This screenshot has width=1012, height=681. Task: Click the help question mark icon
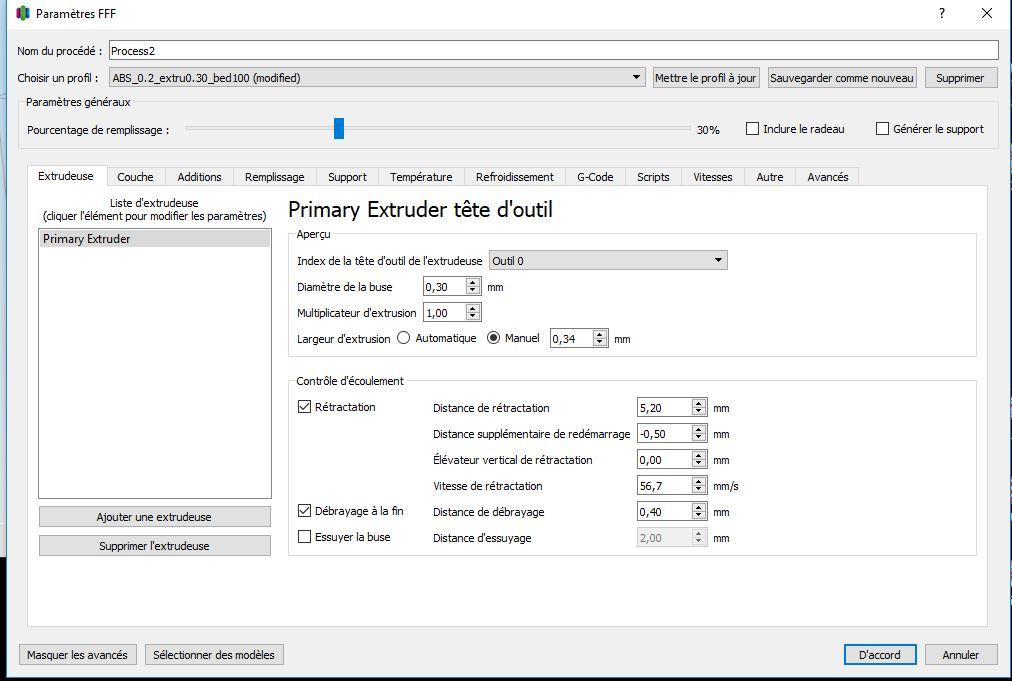click(942, 13)
